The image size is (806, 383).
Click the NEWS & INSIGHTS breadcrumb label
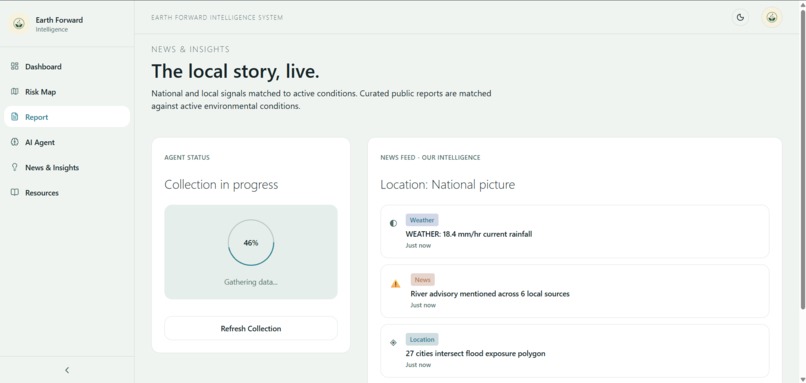point(190,49)
